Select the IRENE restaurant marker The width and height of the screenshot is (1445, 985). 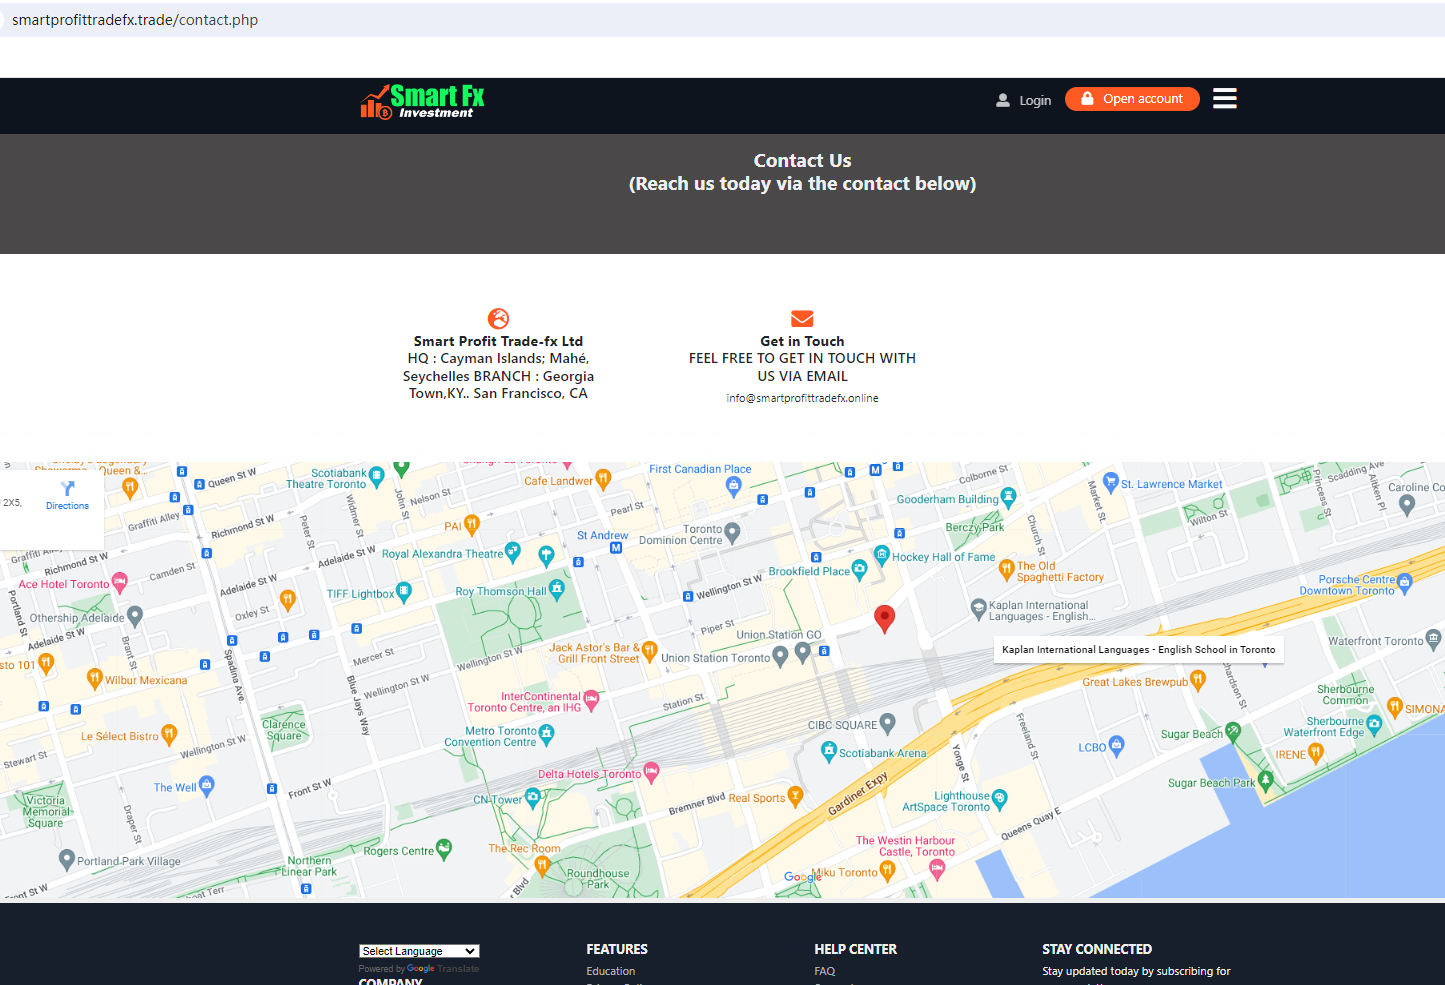(x=1316, y=753)
